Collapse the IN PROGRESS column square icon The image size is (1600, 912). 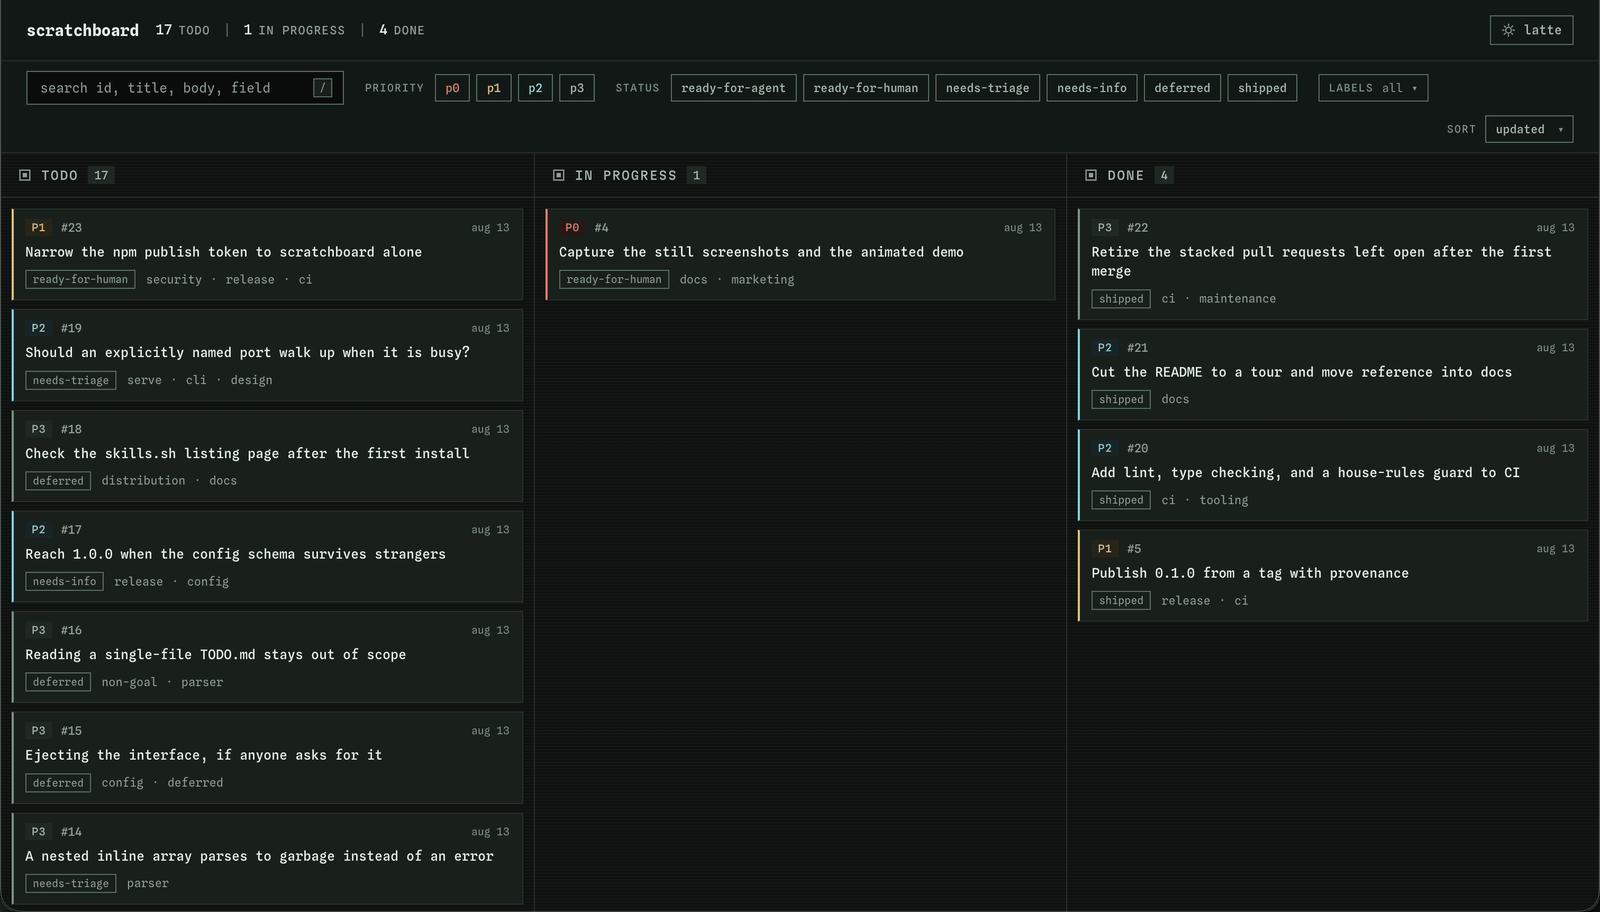tap(559, 175)
